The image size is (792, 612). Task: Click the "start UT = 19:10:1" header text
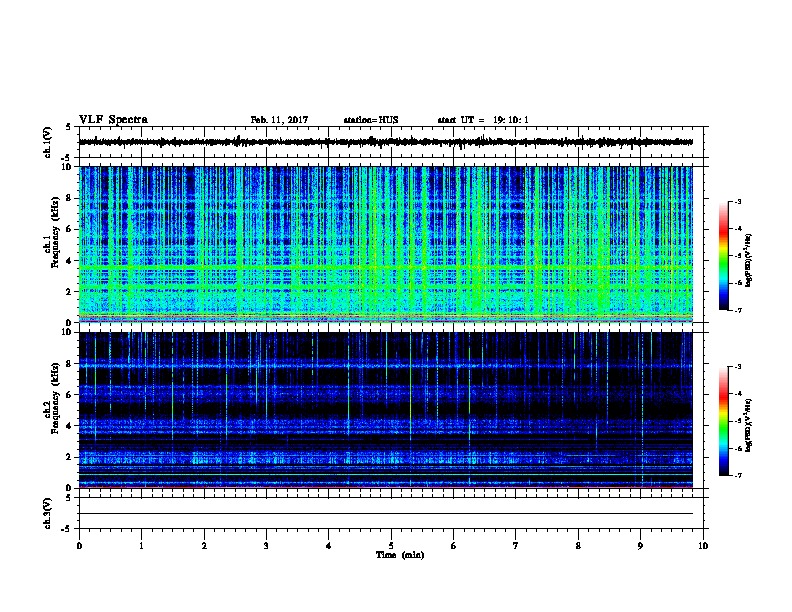483,120
